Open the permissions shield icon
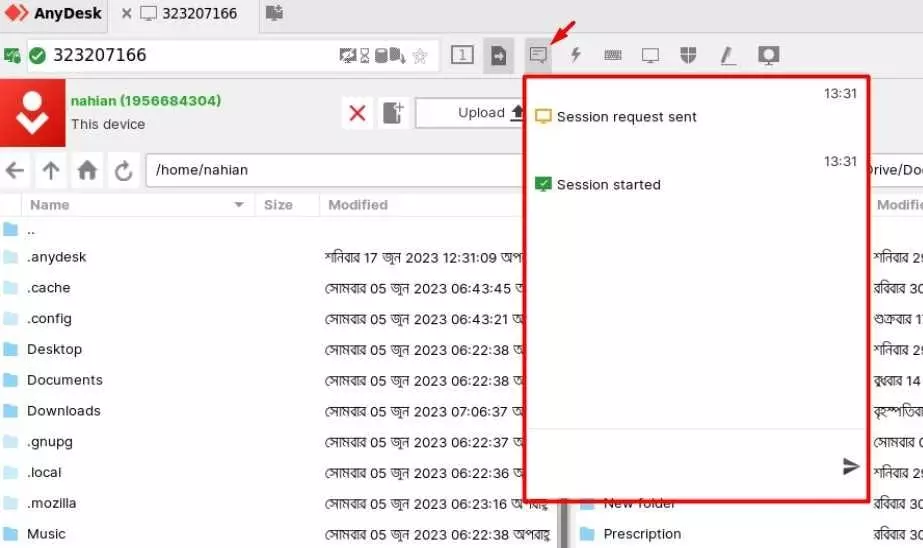Screen dimensions: 923x548 coord(688,55)
